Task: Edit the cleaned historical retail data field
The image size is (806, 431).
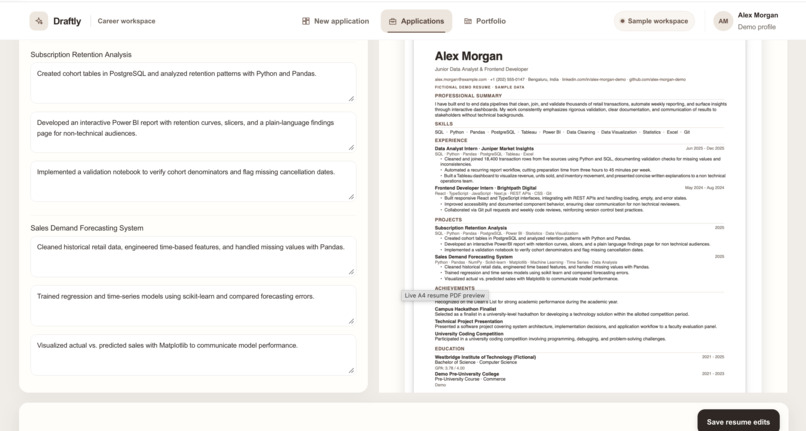Action: (193, 256)
